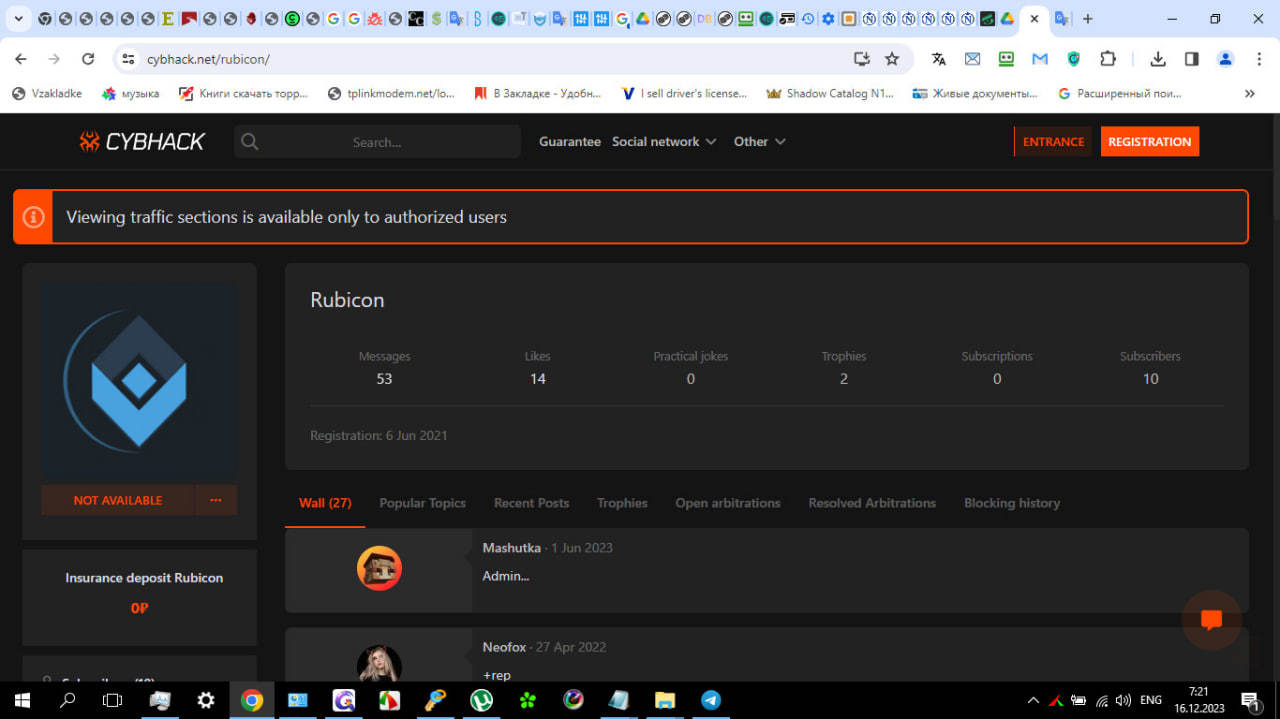The height and width of the screenshot is (719, 1280).
Task: Open the Recent Posts tab
Action: tap(531, 503)
